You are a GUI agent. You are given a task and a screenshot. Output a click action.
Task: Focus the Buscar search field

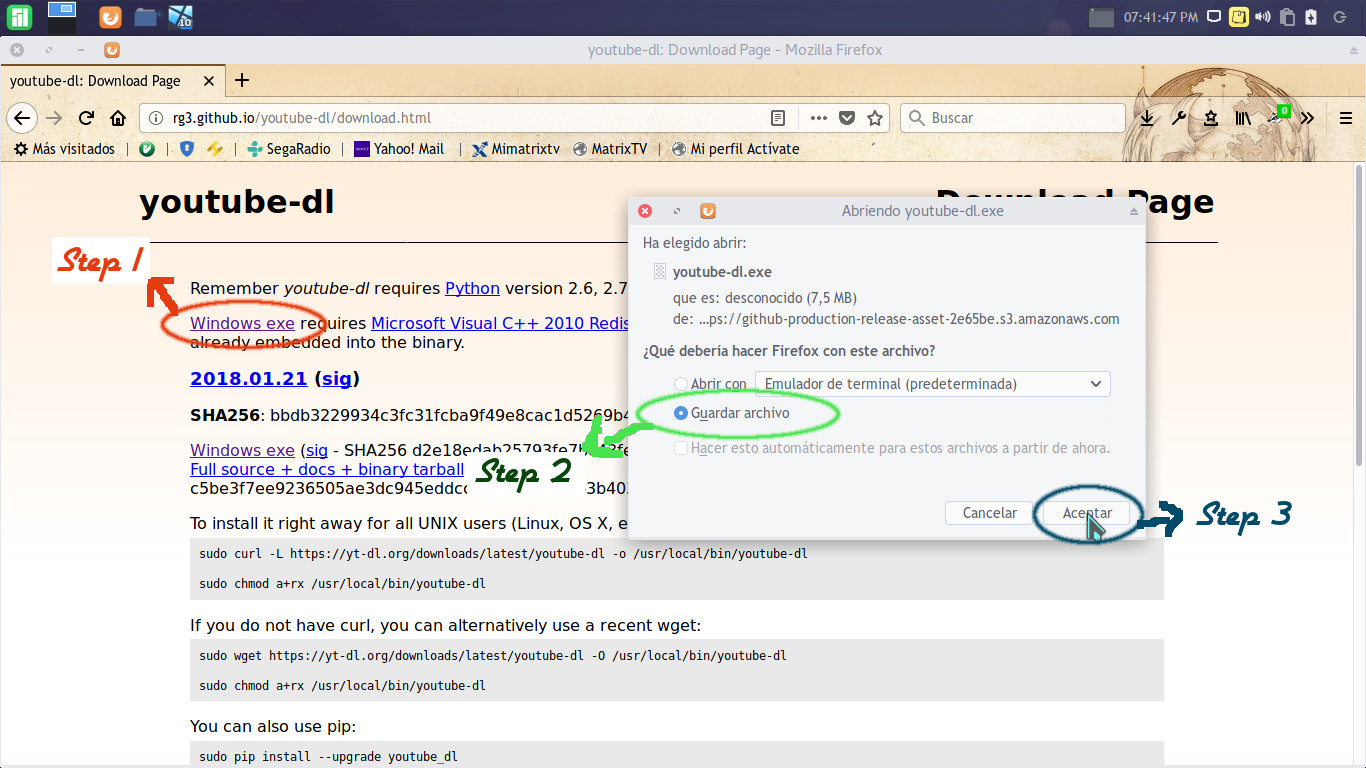pyautogui.click(x=1012, y=118)
